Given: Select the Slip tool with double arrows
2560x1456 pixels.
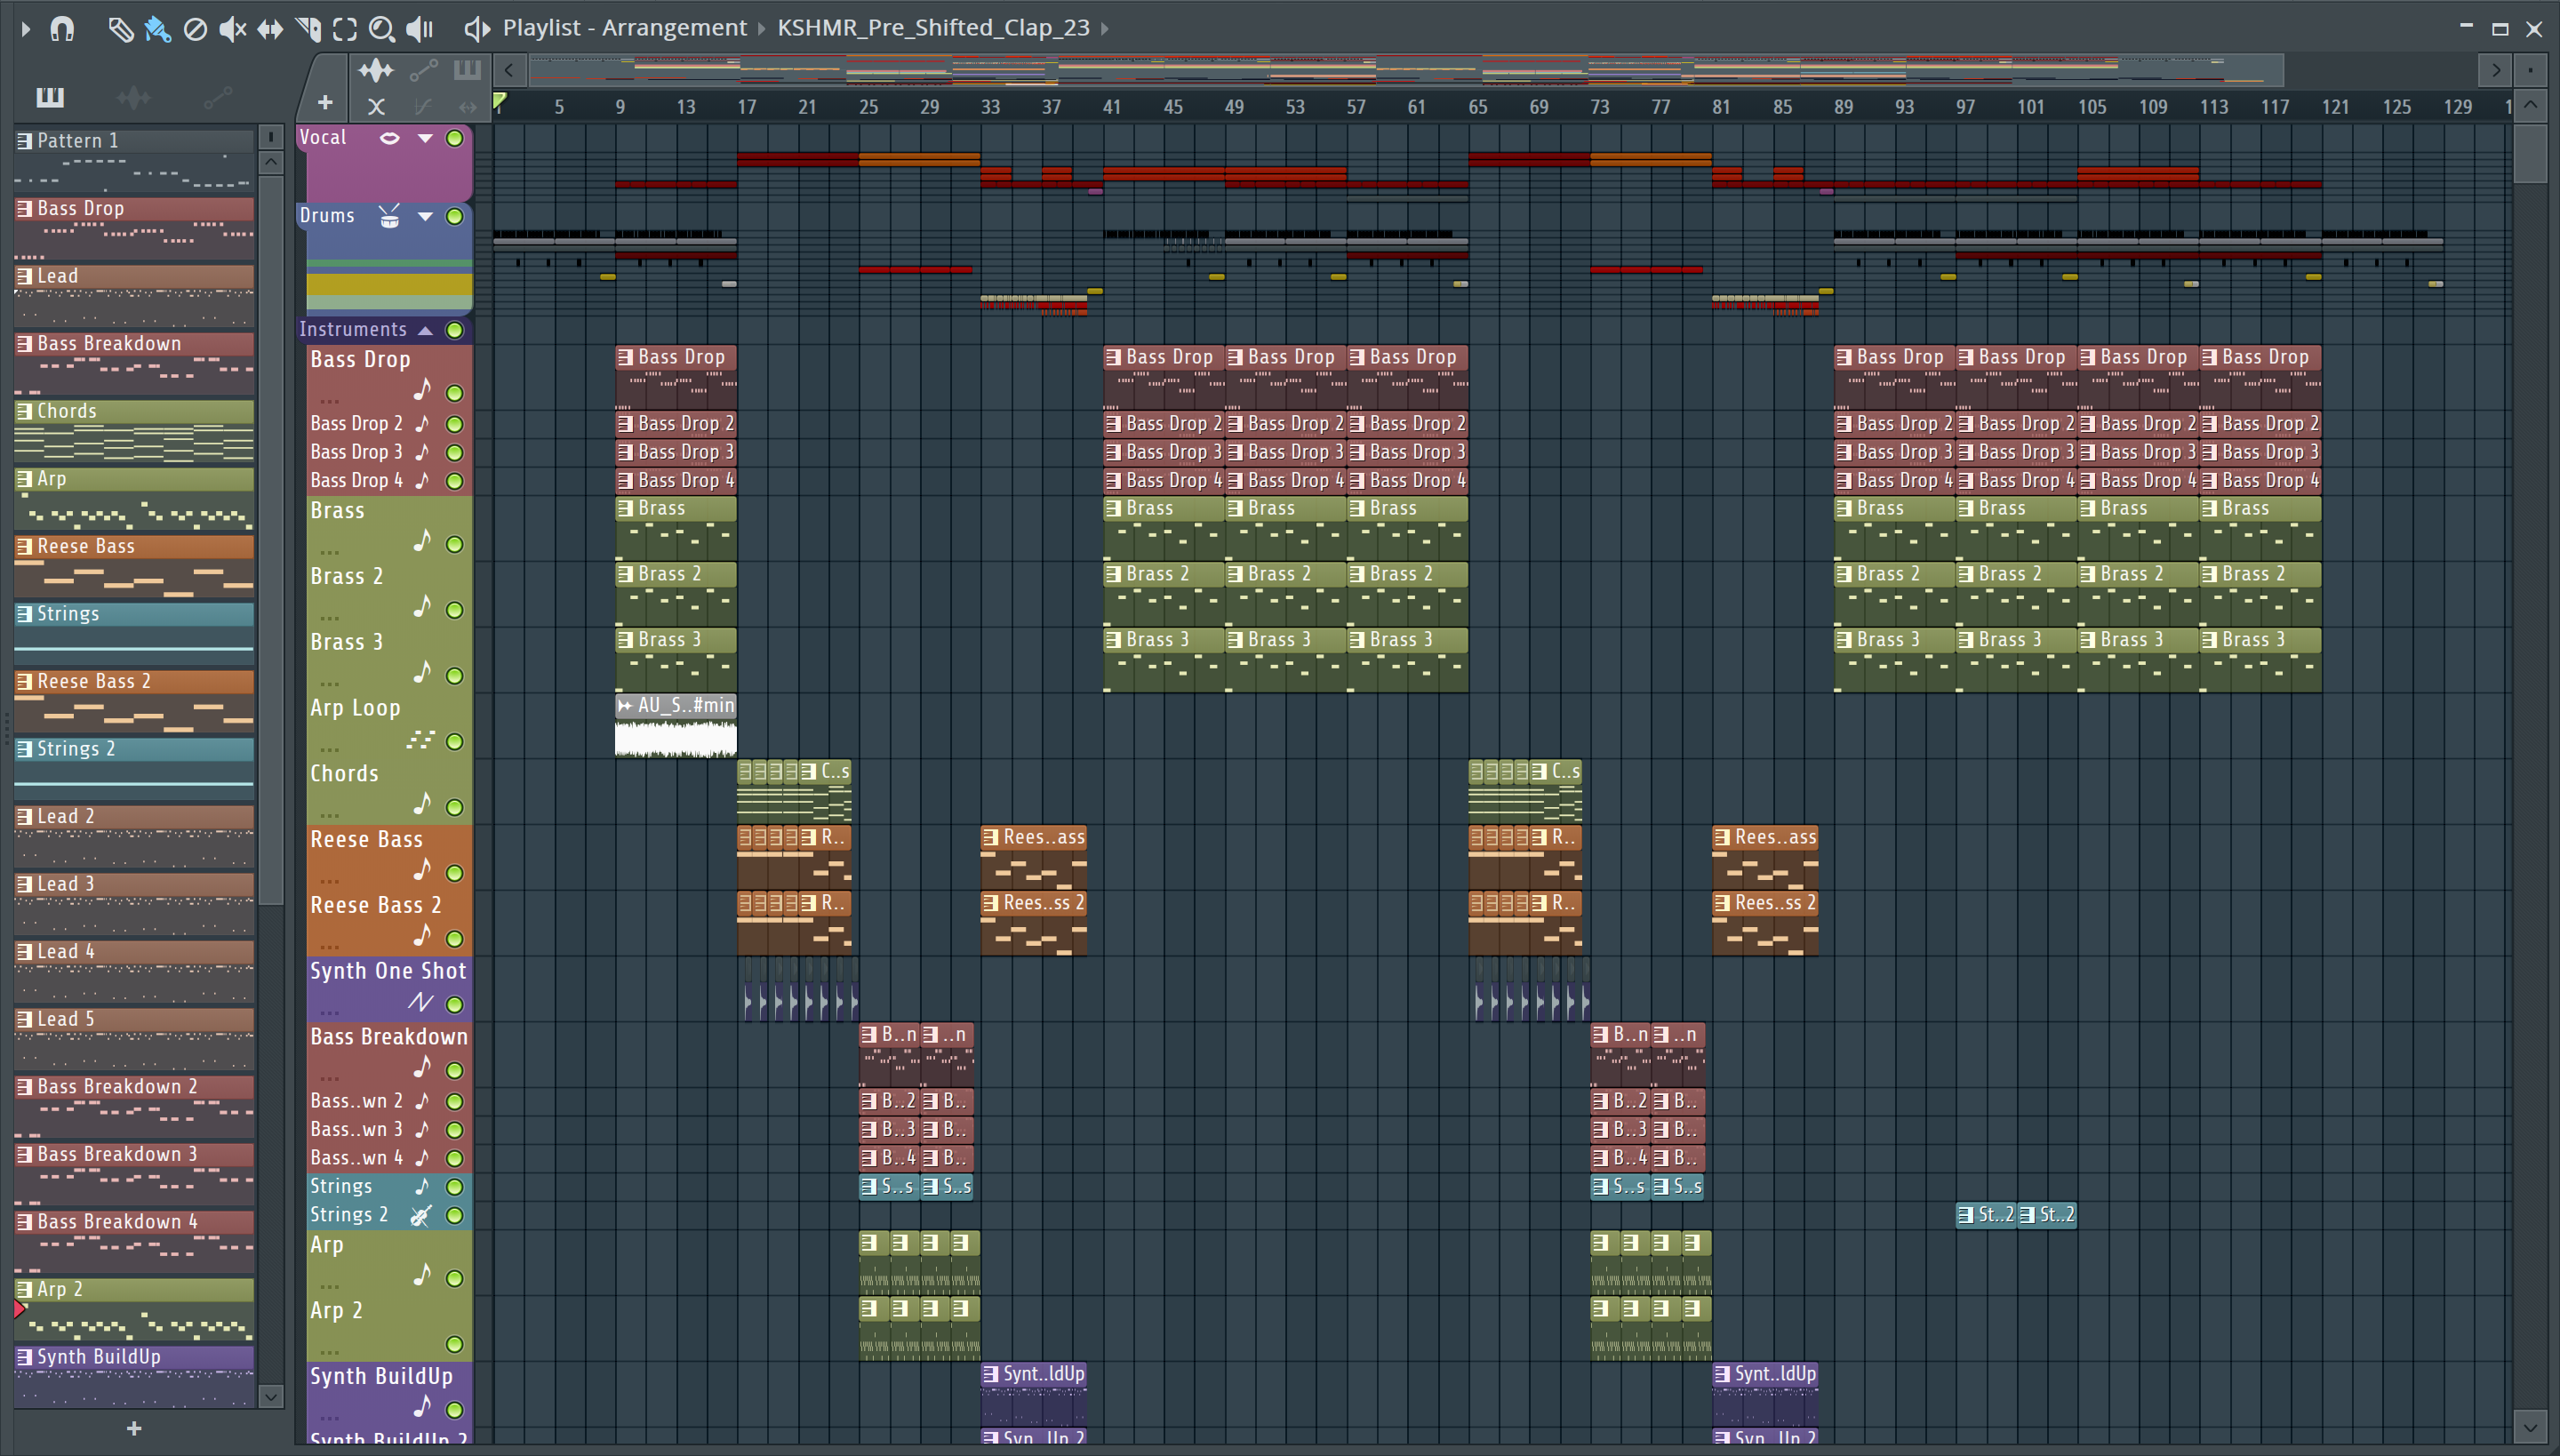Looking at the screenshot, I should (270, 29).
